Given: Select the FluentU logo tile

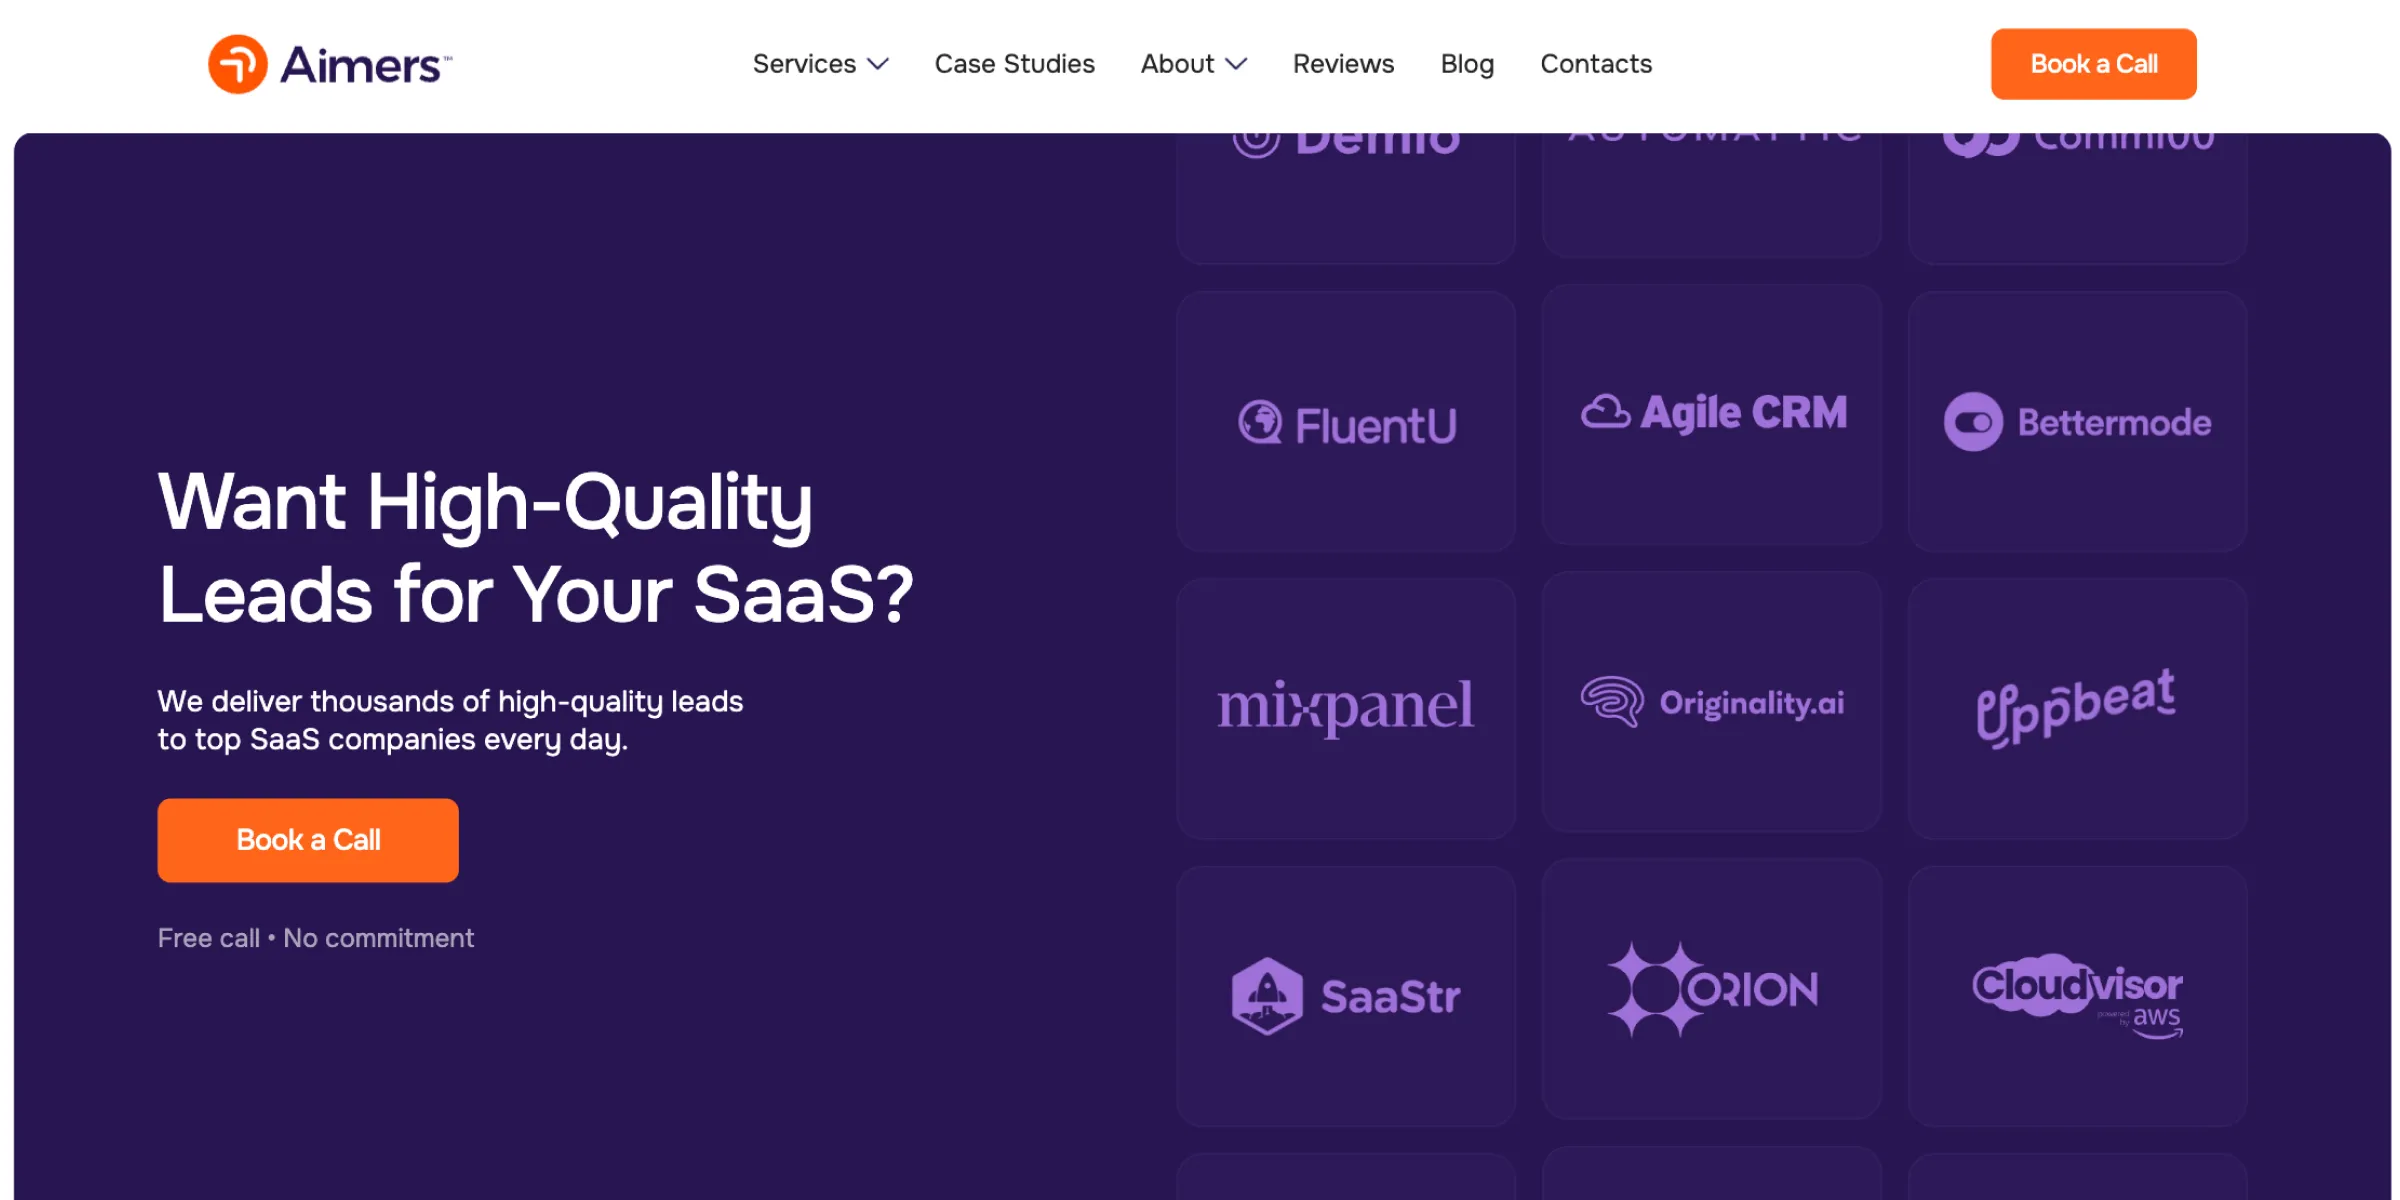Looking at the screenshot, I should pyautogui.click(x=1347, y=422).
